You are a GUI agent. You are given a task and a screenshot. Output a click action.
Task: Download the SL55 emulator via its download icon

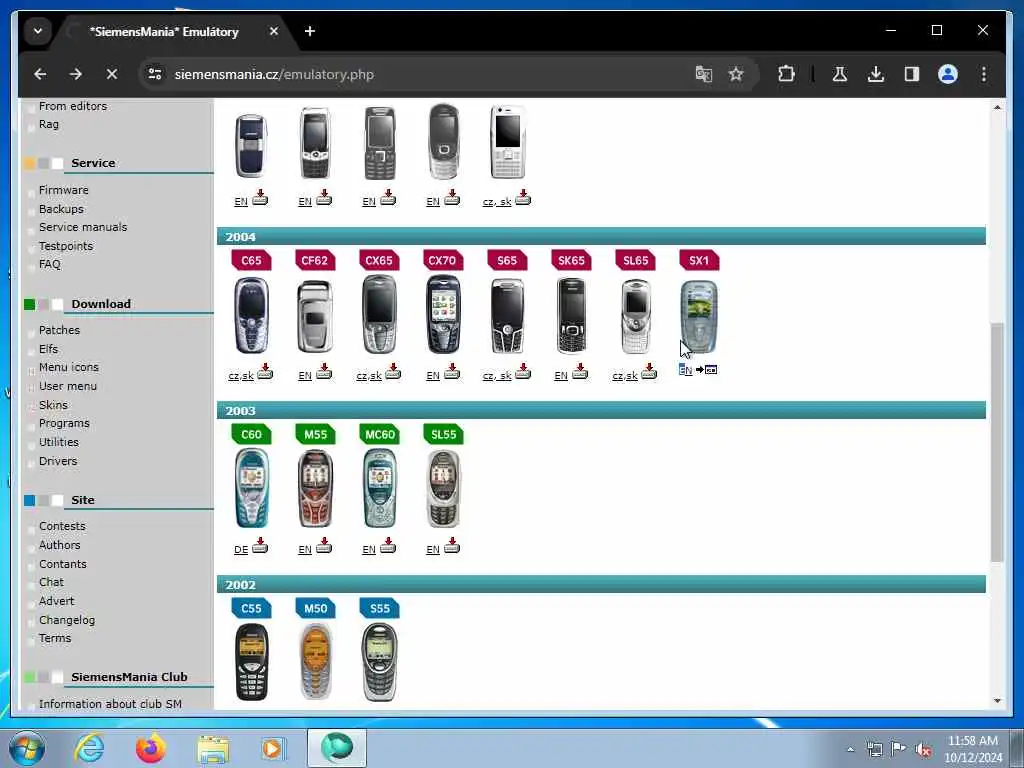(452, 545)
